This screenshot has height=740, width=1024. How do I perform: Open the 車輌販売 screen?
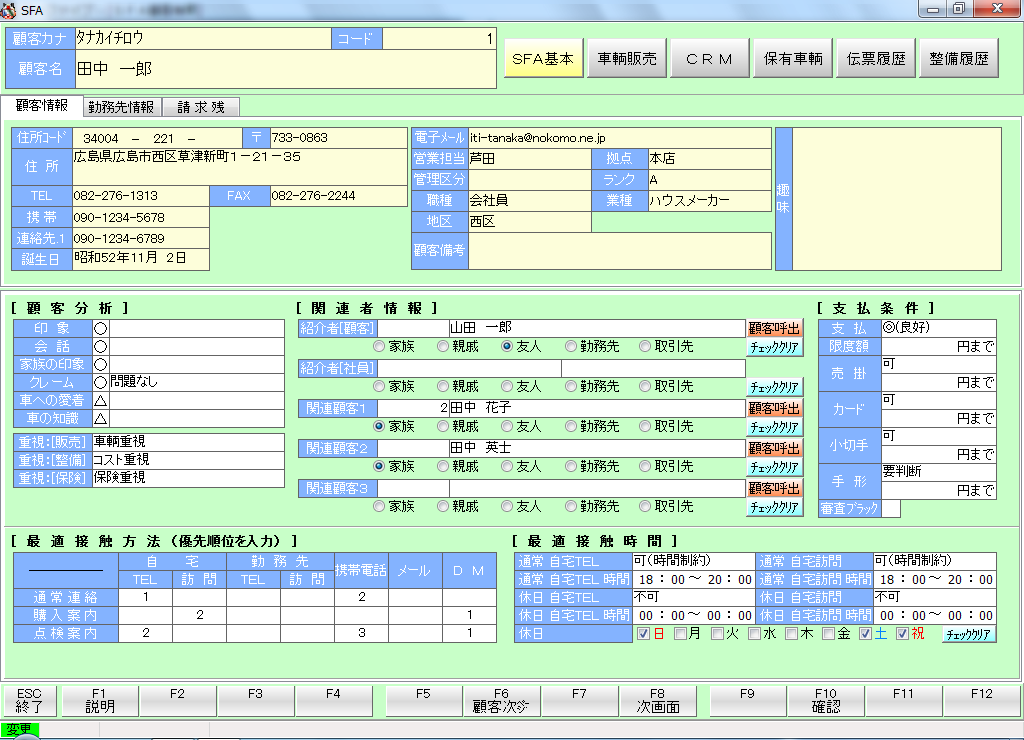coord(627,59)
